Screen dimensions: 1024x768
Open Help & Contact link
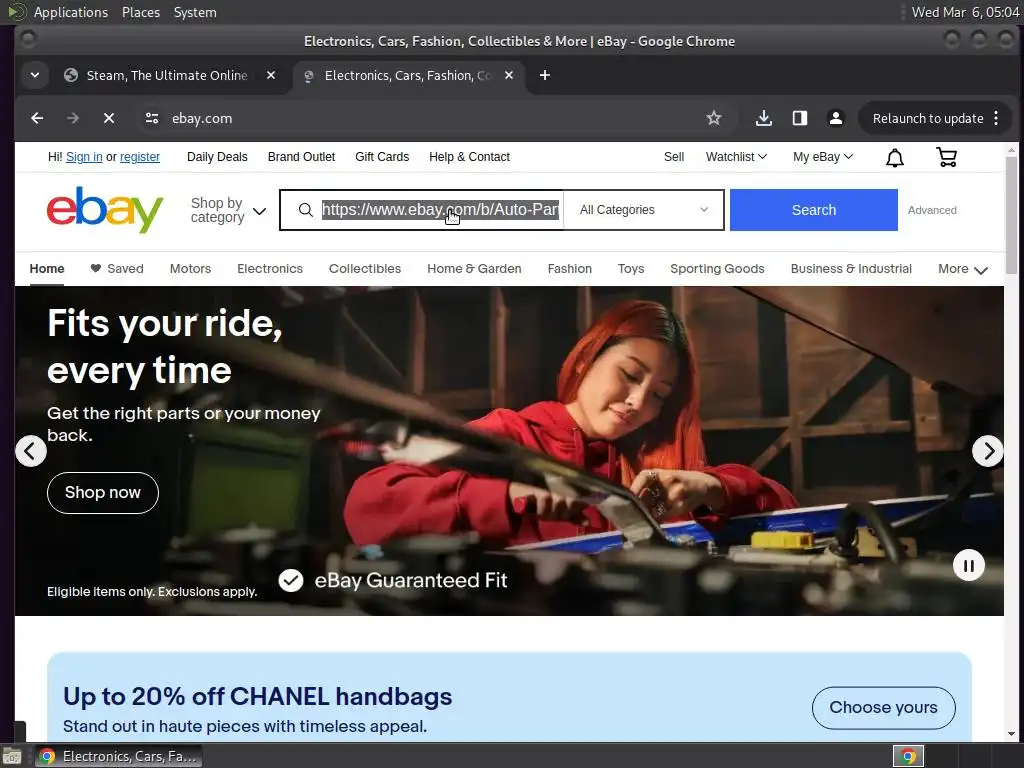coord(469,157)
